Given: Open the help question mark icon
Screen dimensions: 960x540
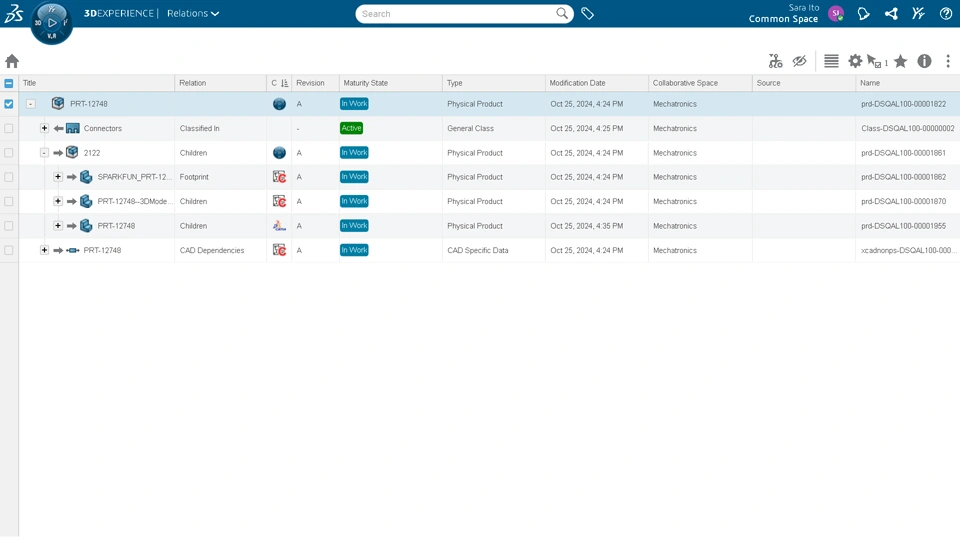Looking at the screenshot, I should [x=945, y=13].
